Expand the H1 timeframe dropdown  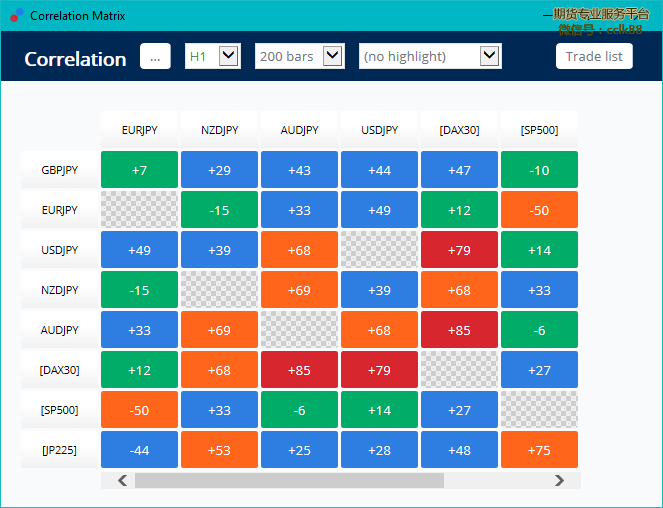click(213, 56)
